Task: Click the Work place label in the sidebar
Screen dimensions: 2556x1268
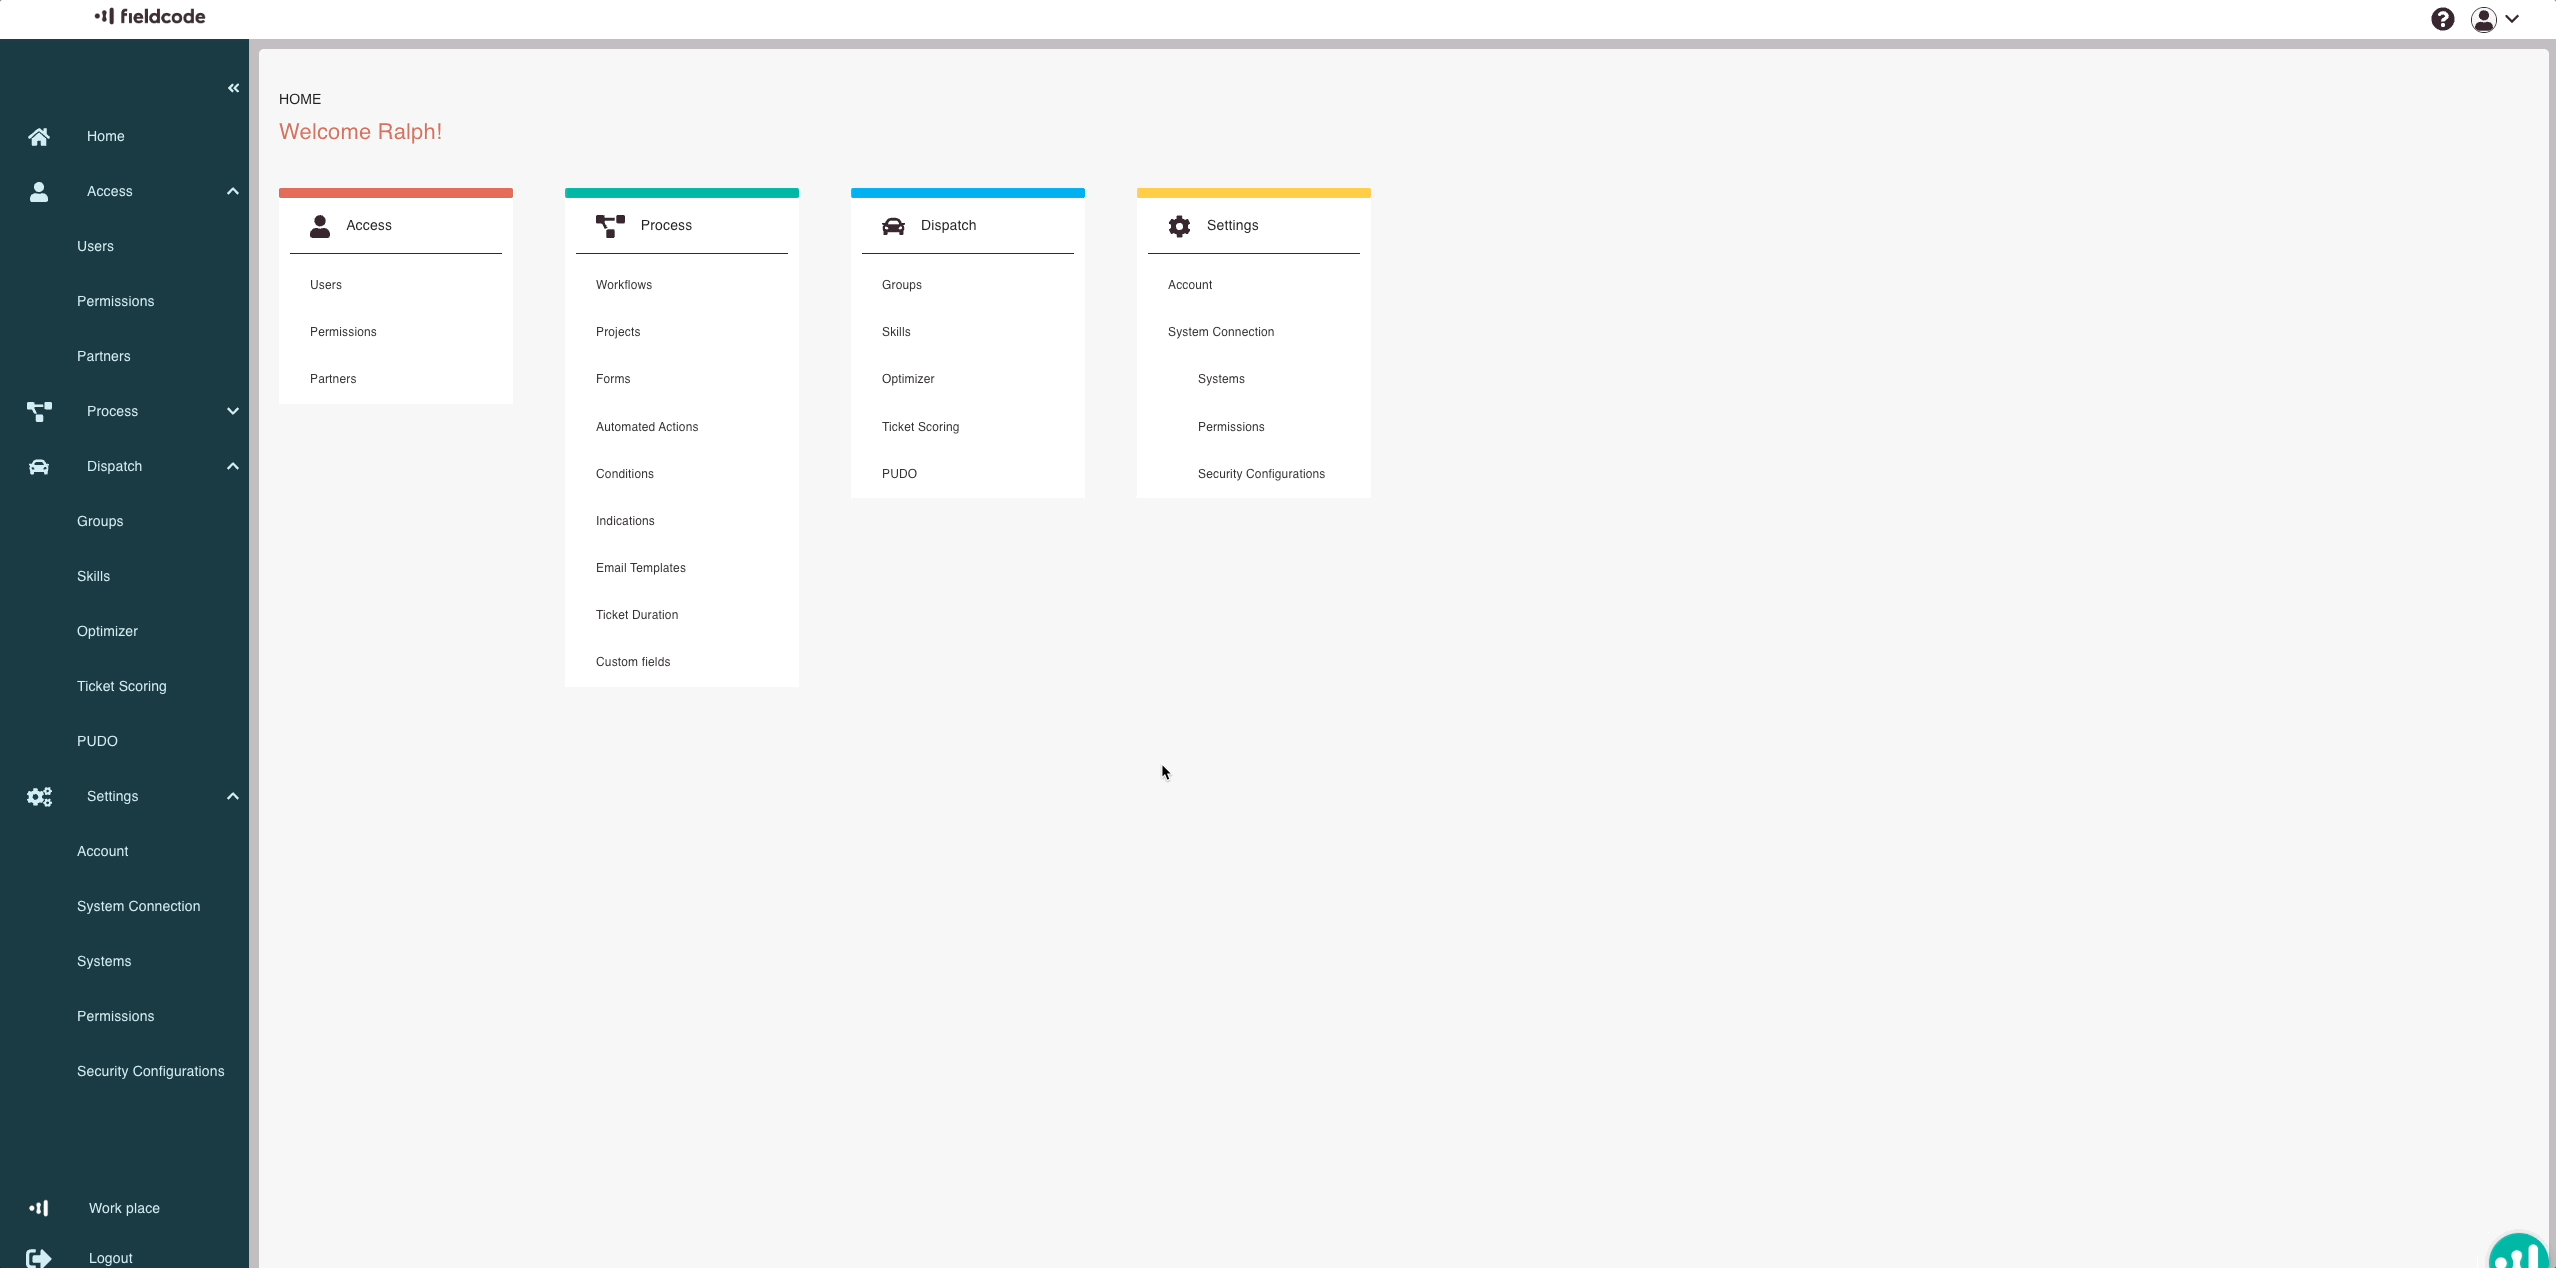Action: tap(124, 1208)
